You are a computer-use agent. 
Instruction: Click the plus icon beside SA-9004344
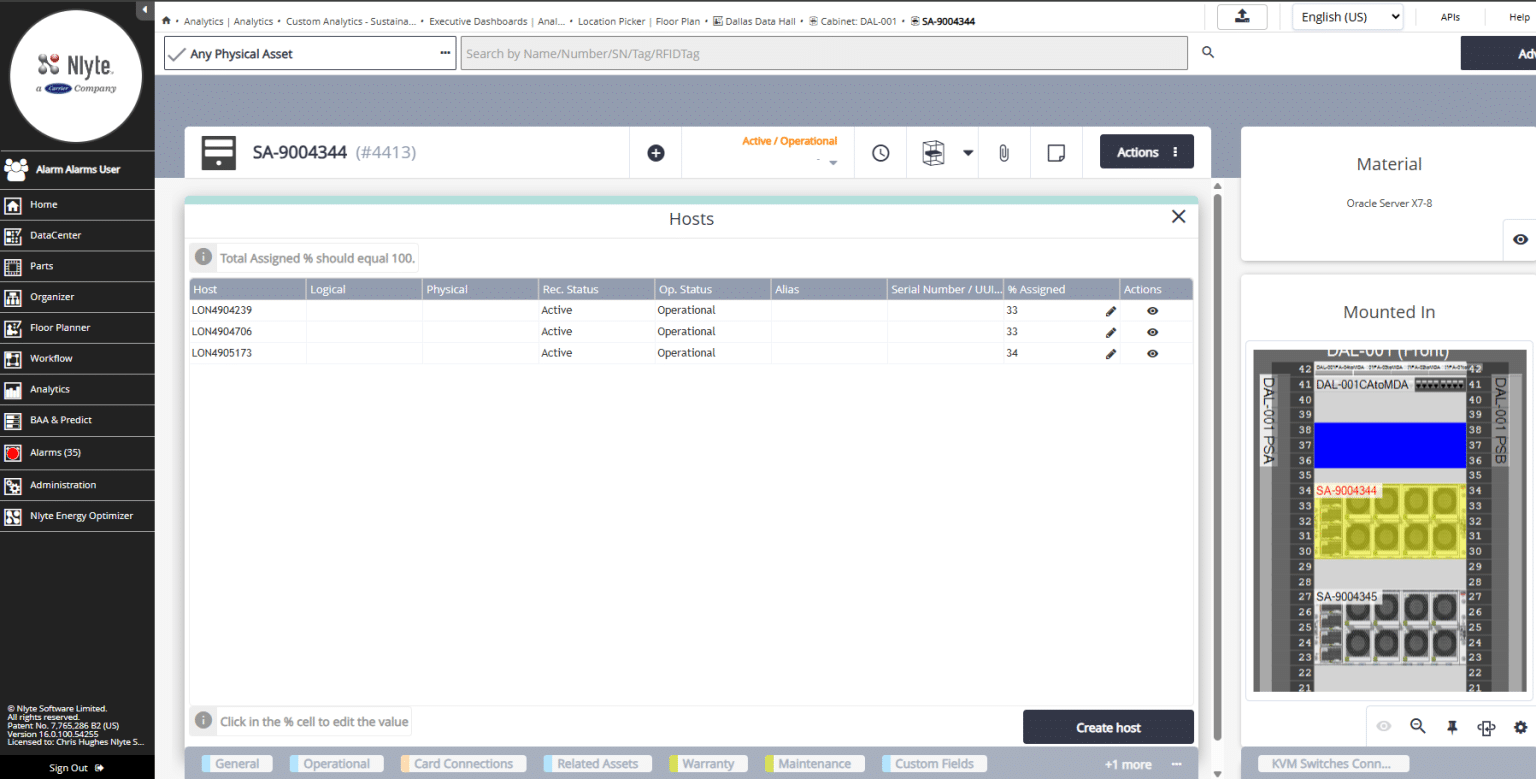655,152
